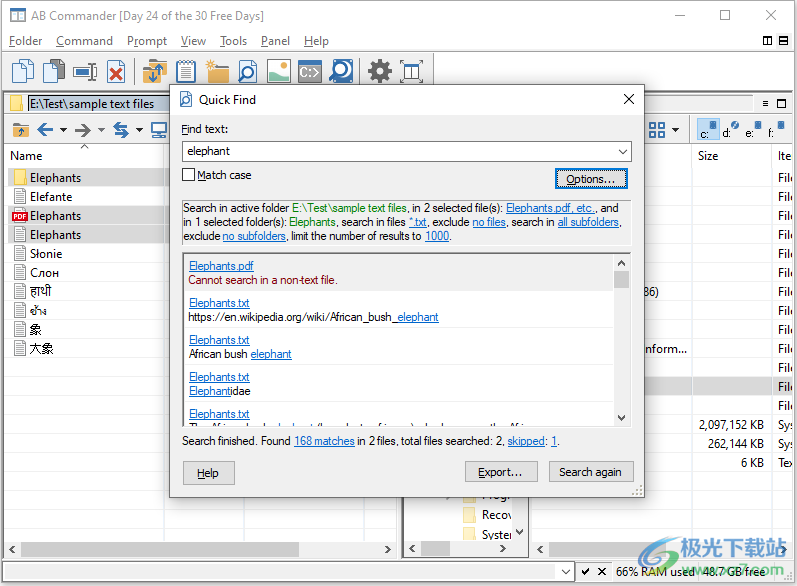Click the 168 matches link
Image resolution: width=797 pixels, height=586 pixels.
[324, 441]
